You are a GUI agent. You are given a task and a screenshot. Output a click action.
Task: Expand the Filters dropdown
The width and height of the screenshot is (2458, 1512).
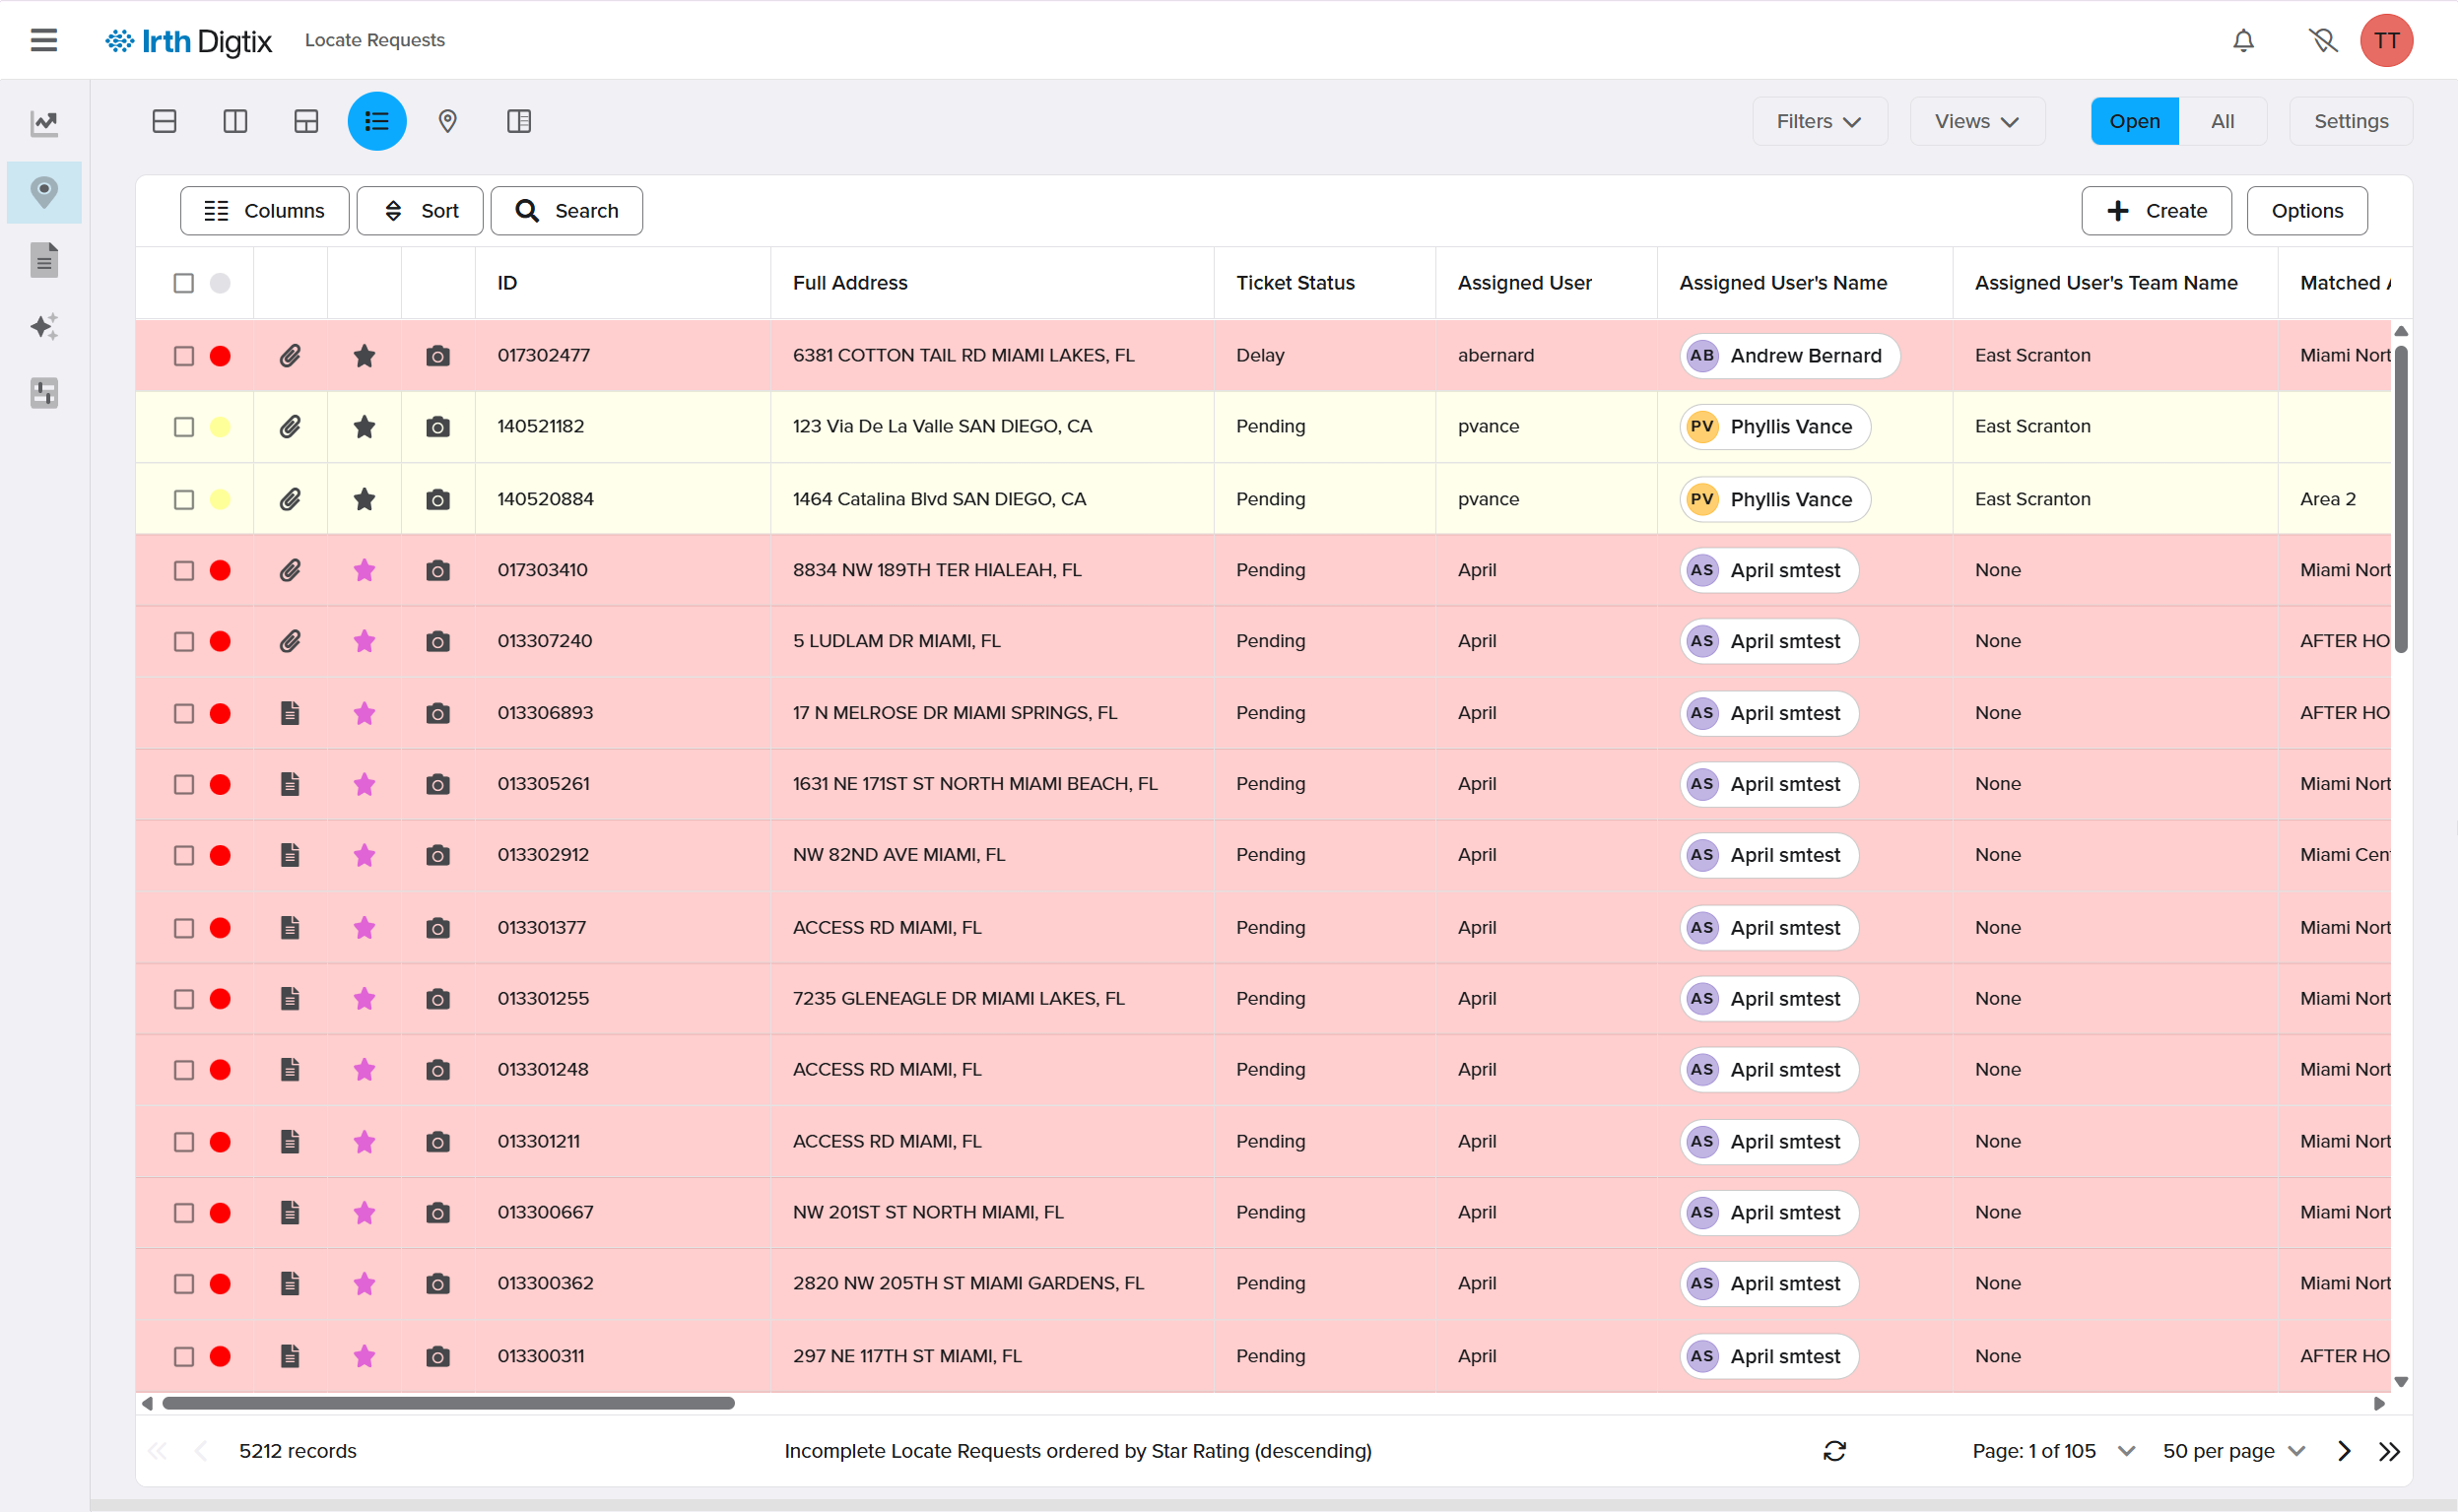pyautogui.click(x=1819, y=121)
